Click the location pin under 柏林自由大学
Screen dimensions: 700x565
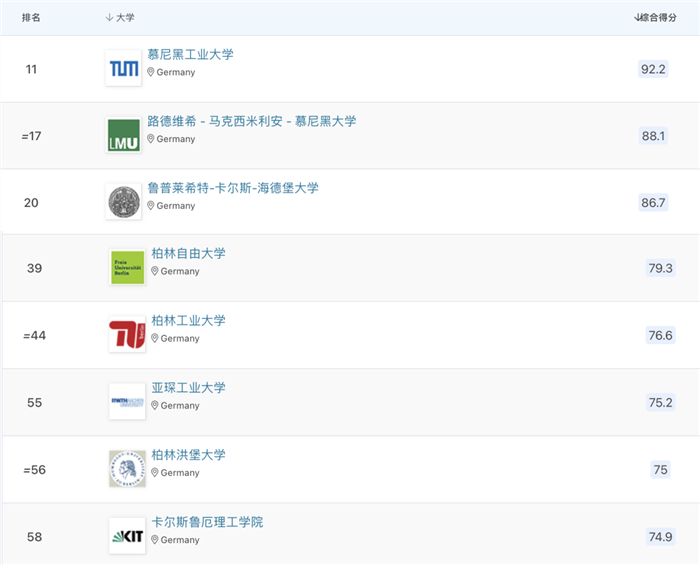(x=155, y=271)
